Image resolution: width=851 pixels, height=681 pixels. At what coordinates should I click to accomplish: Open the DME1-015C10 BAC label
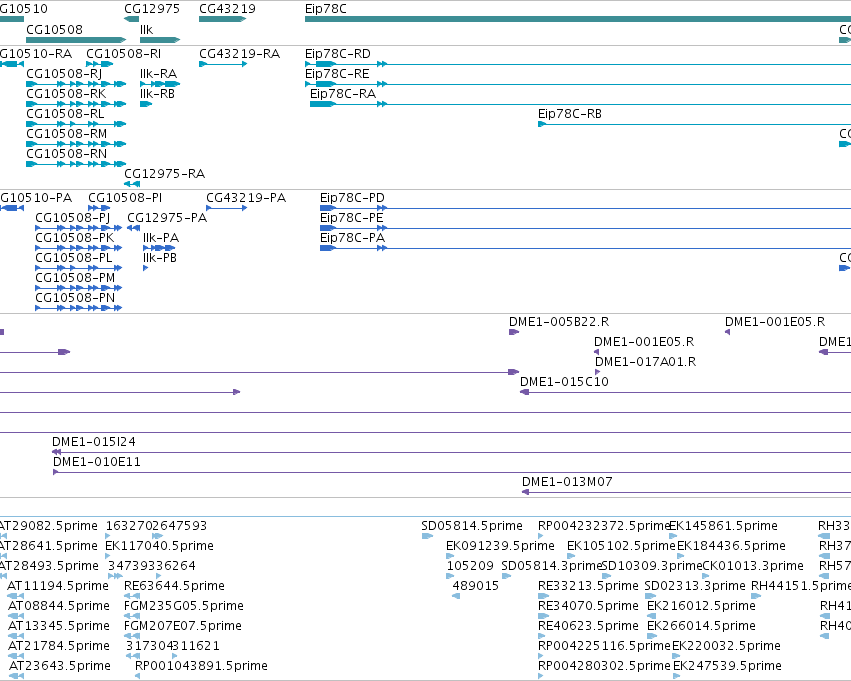564,383
